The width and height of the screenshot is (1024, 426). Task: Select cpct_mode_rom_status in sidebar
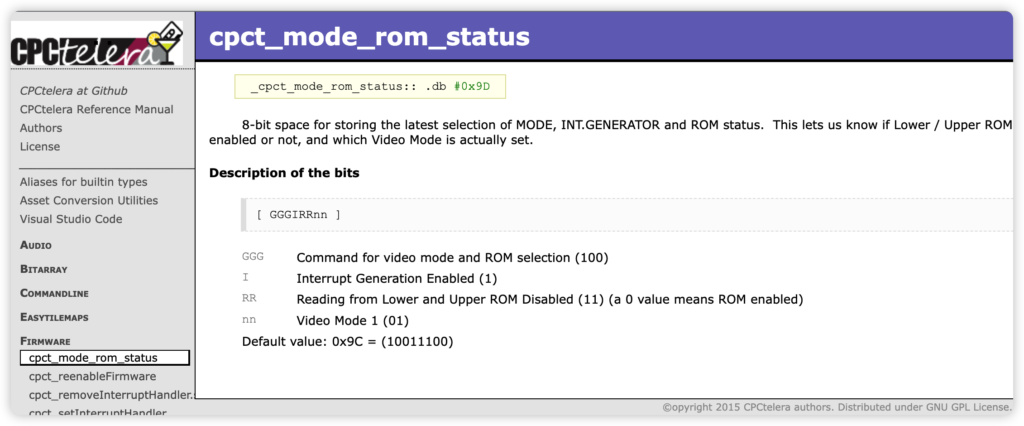coord(104,357)
